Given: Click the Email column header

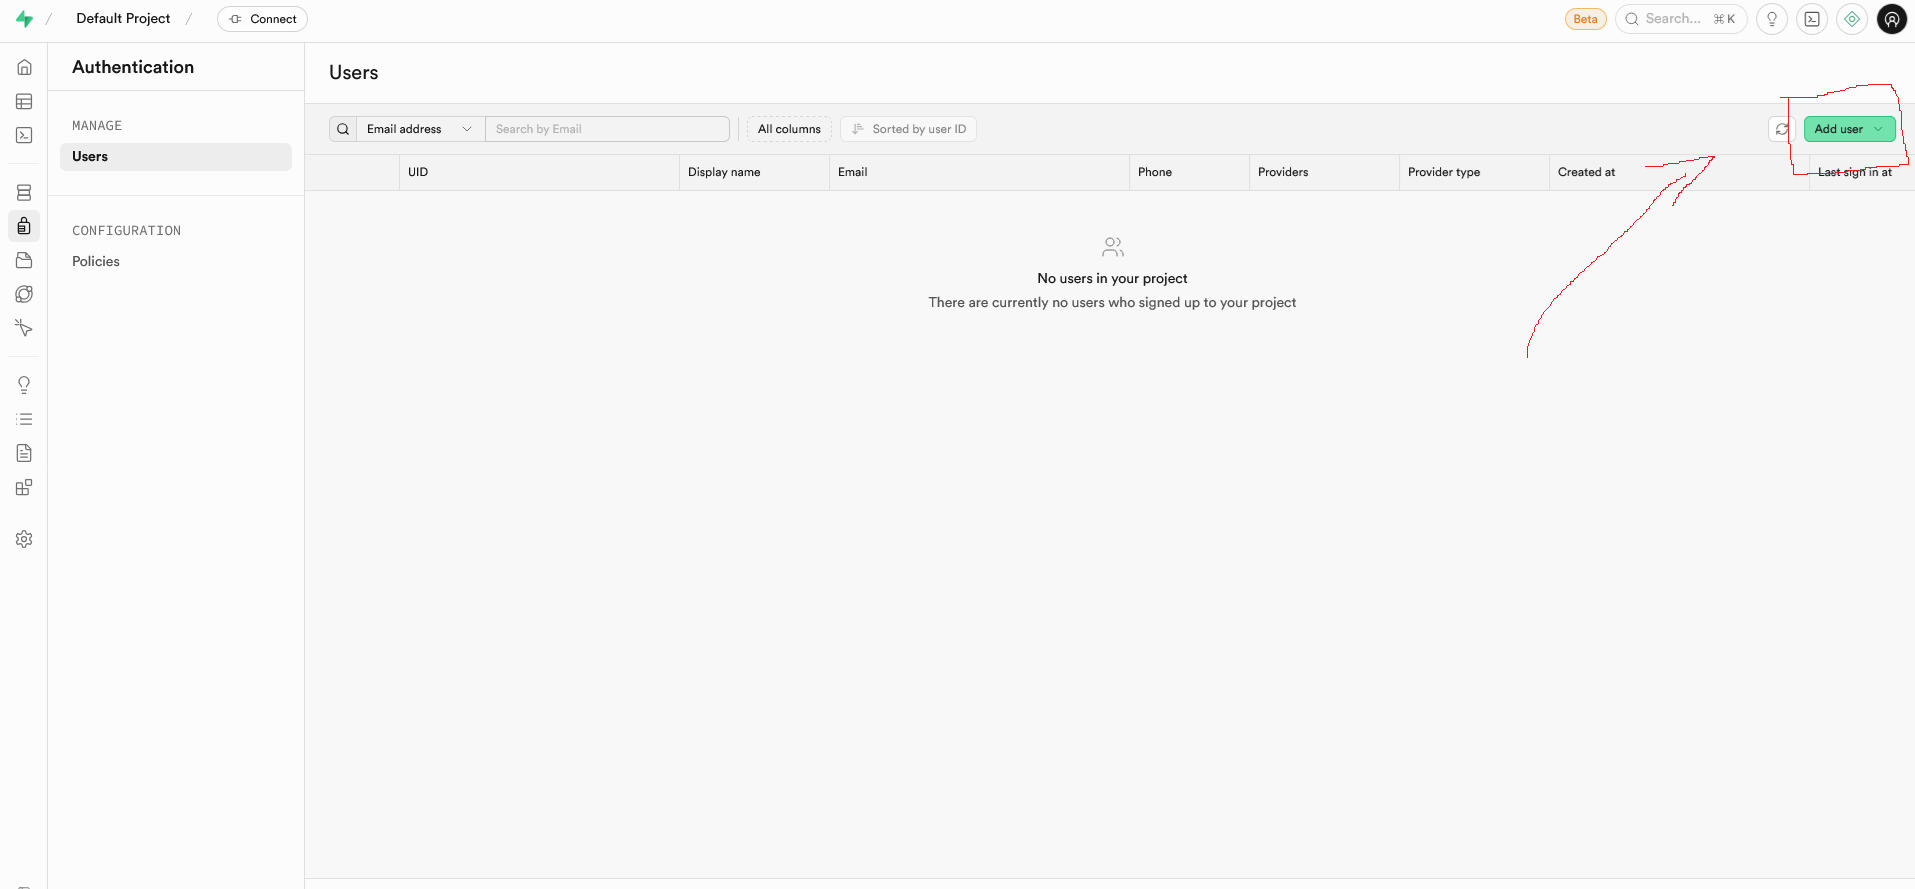Looking at the screenshot, I should (979, 172).
